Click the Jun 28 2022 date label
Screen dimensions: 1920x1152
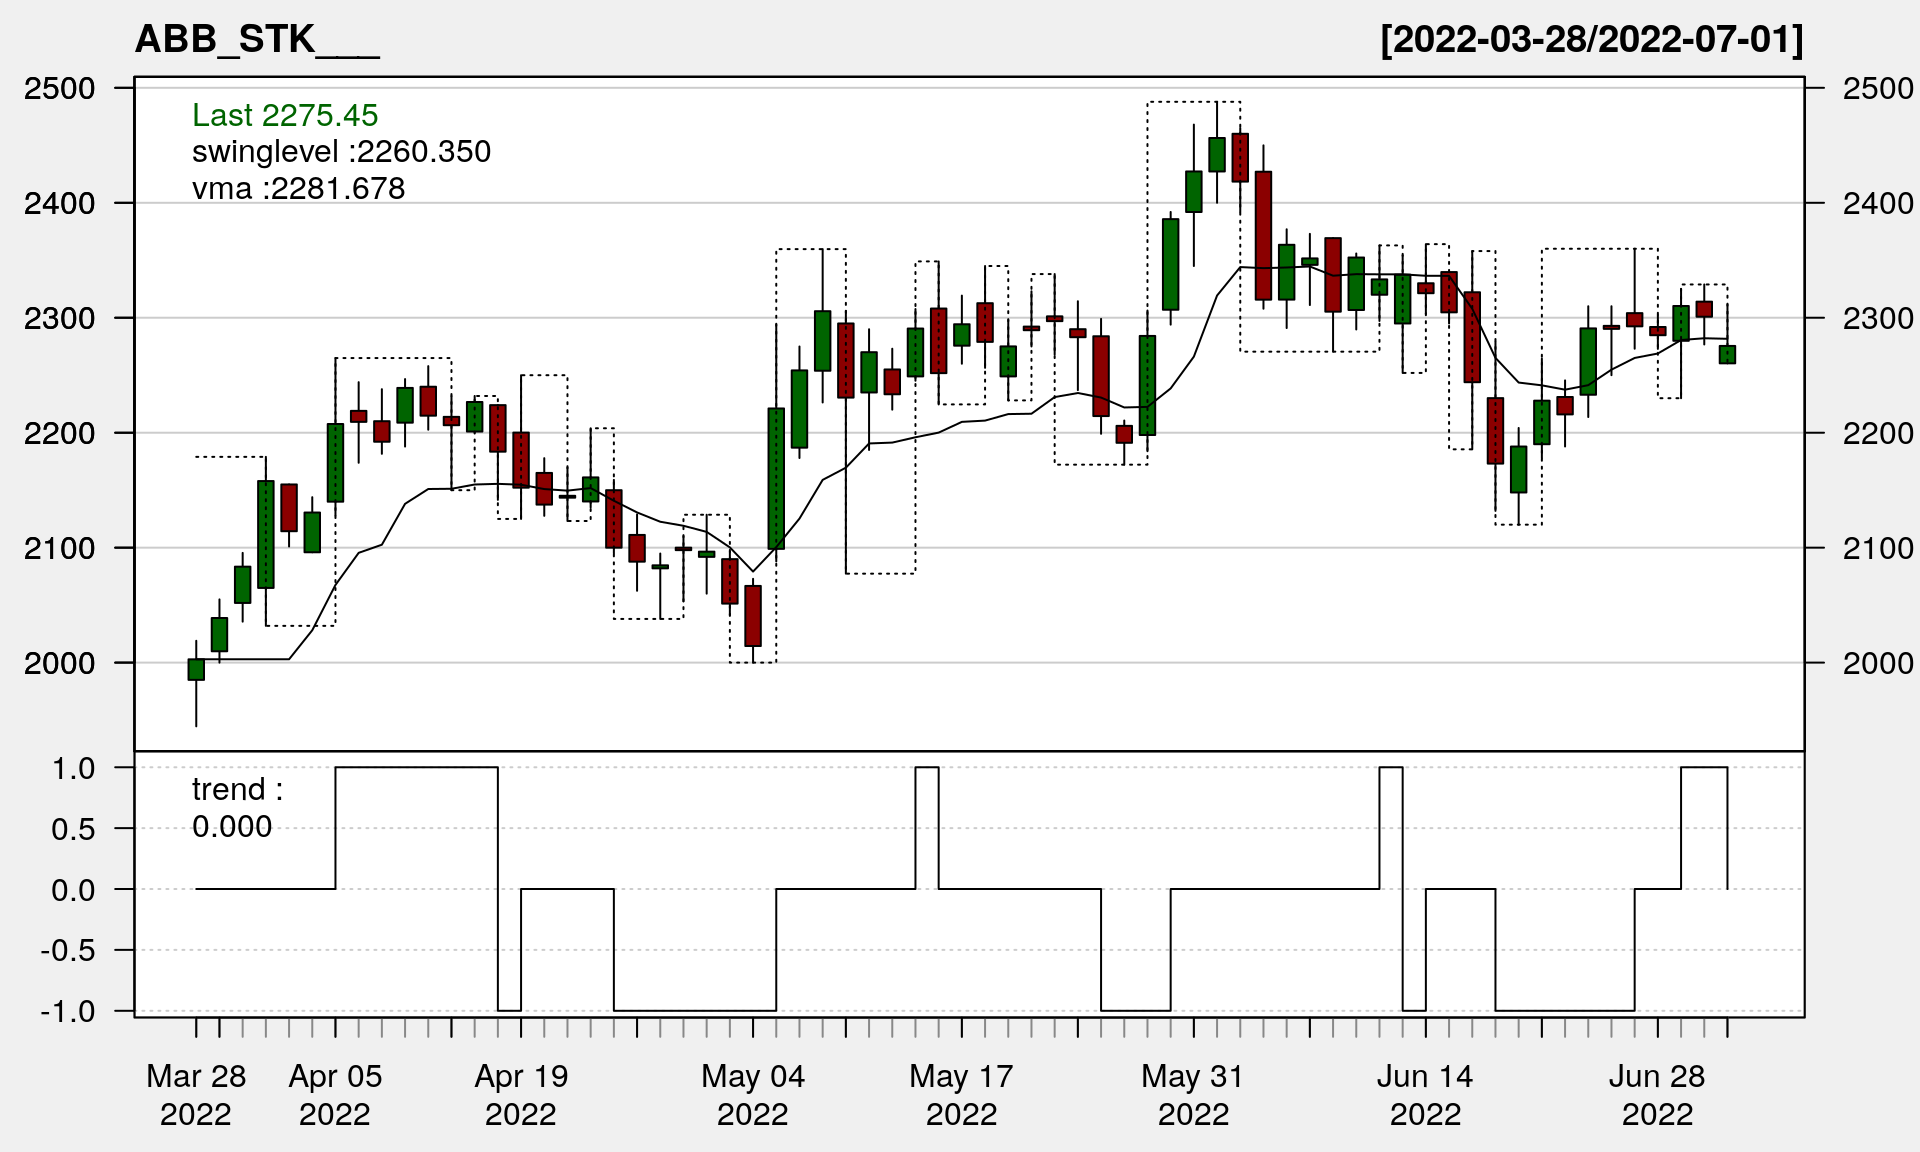tap(1657, 1094)
